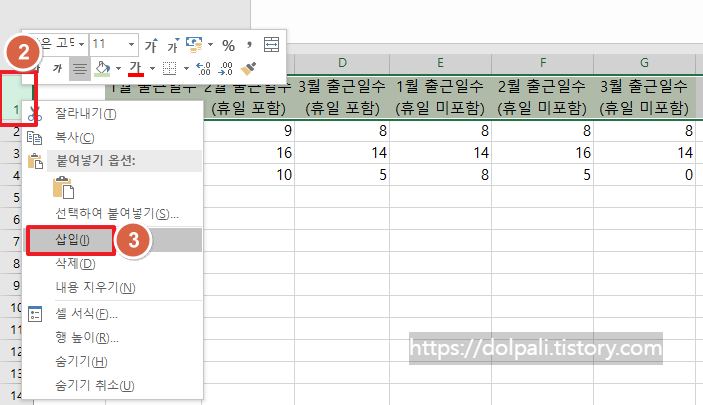Decrease decimal places icon

(226, 69)
